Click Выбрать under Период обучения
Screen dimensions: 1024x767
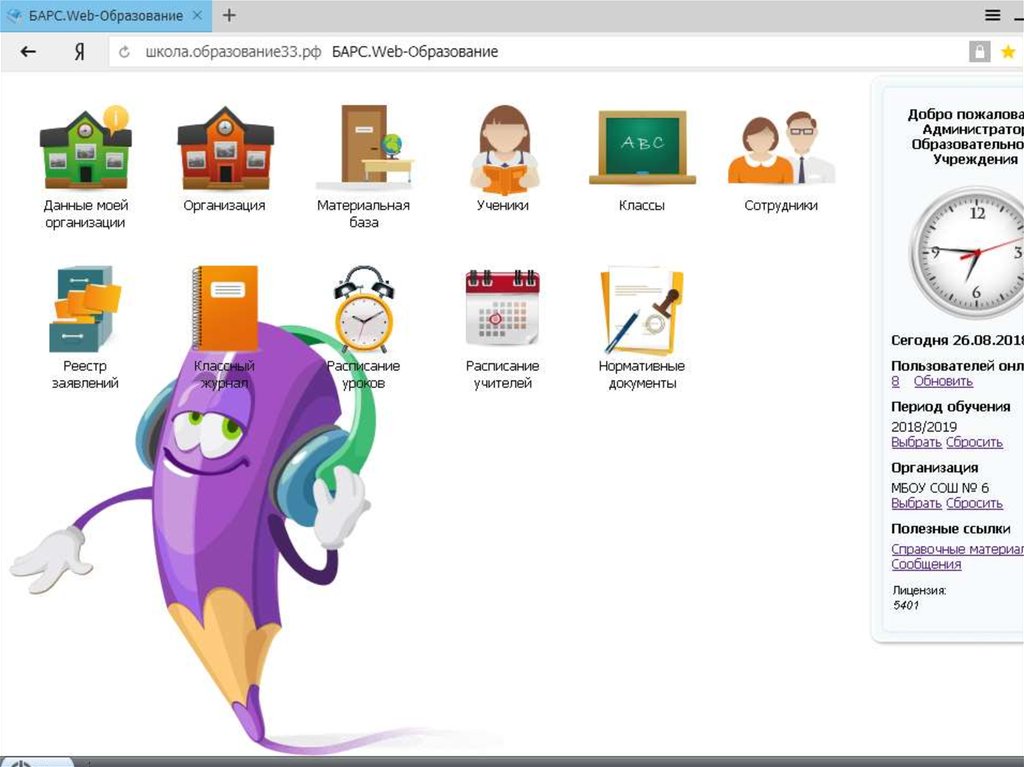pos(916,442)
